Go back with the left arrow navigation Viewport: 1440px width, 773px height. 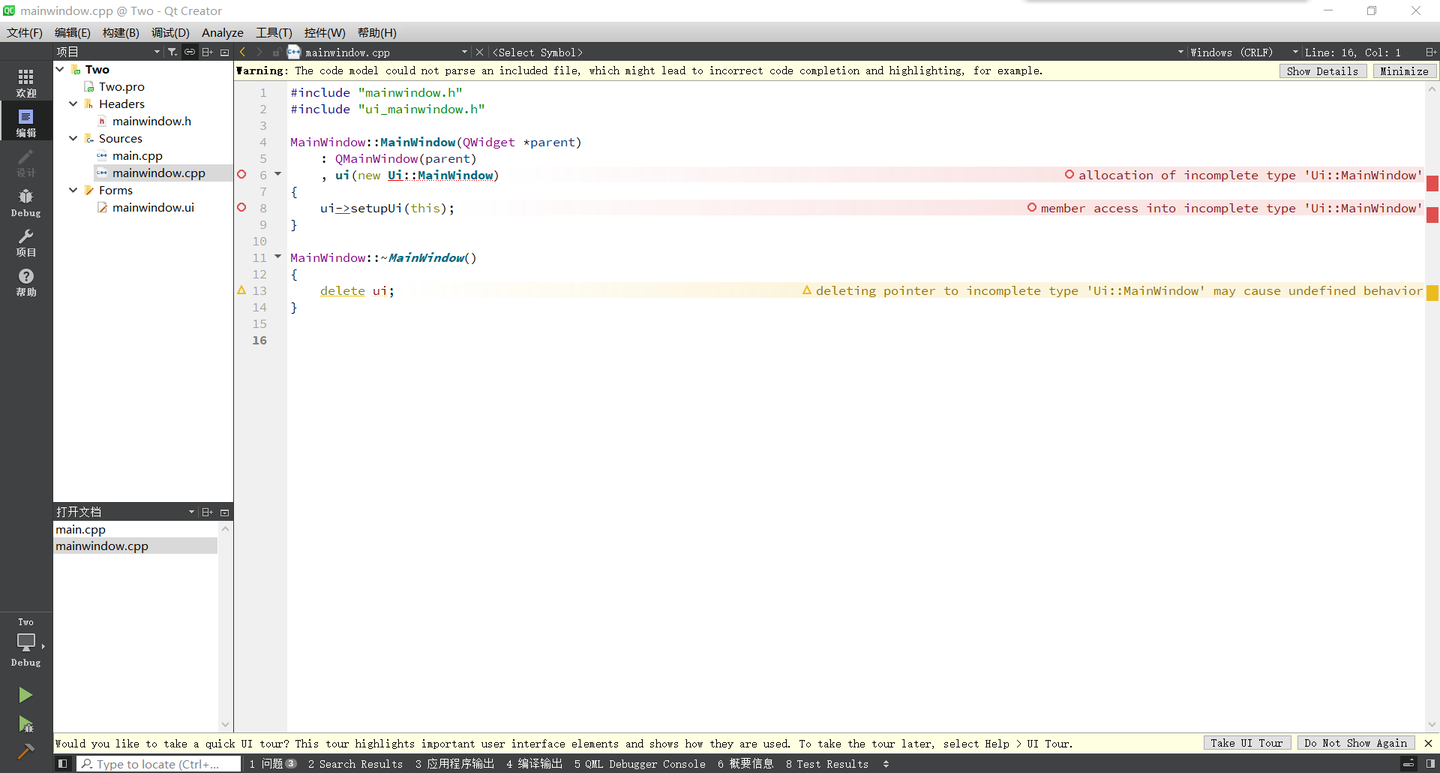coord(243,52)
